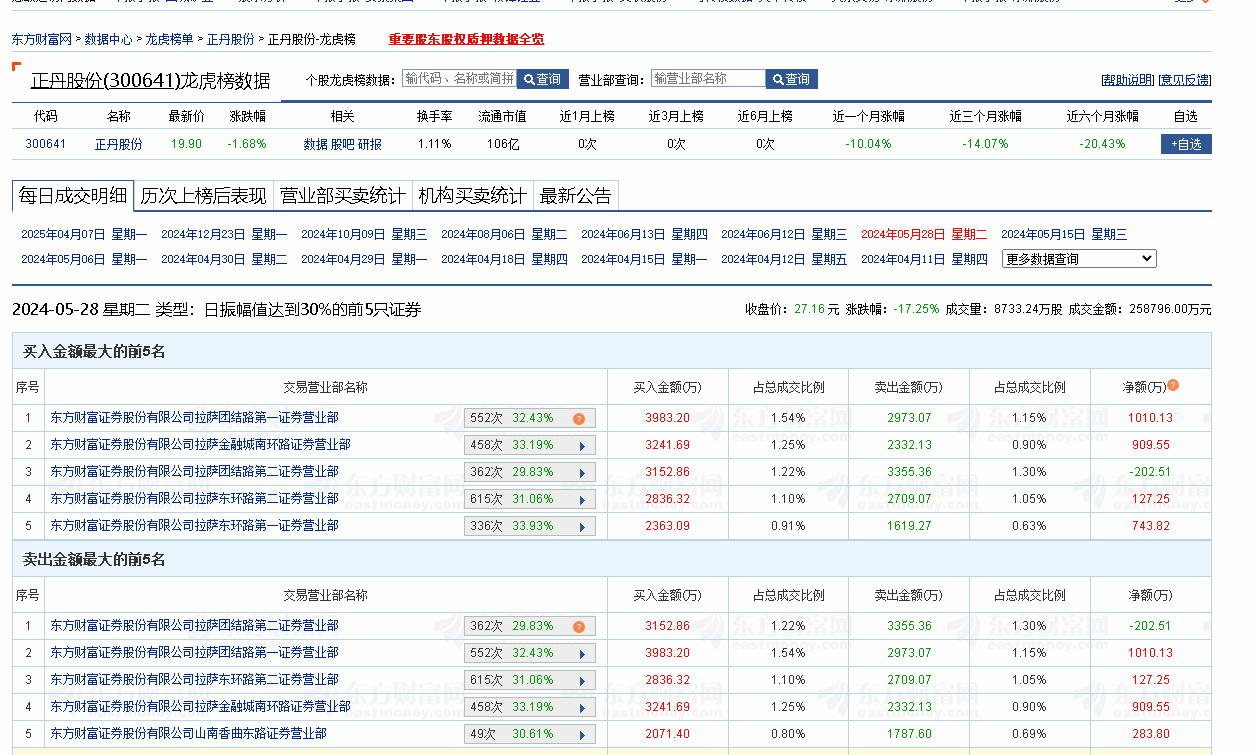The image size is (1255, 755).
Task: Open sell-table 拉萨团结路第二证券营业部 link
Action: point(194,625)
